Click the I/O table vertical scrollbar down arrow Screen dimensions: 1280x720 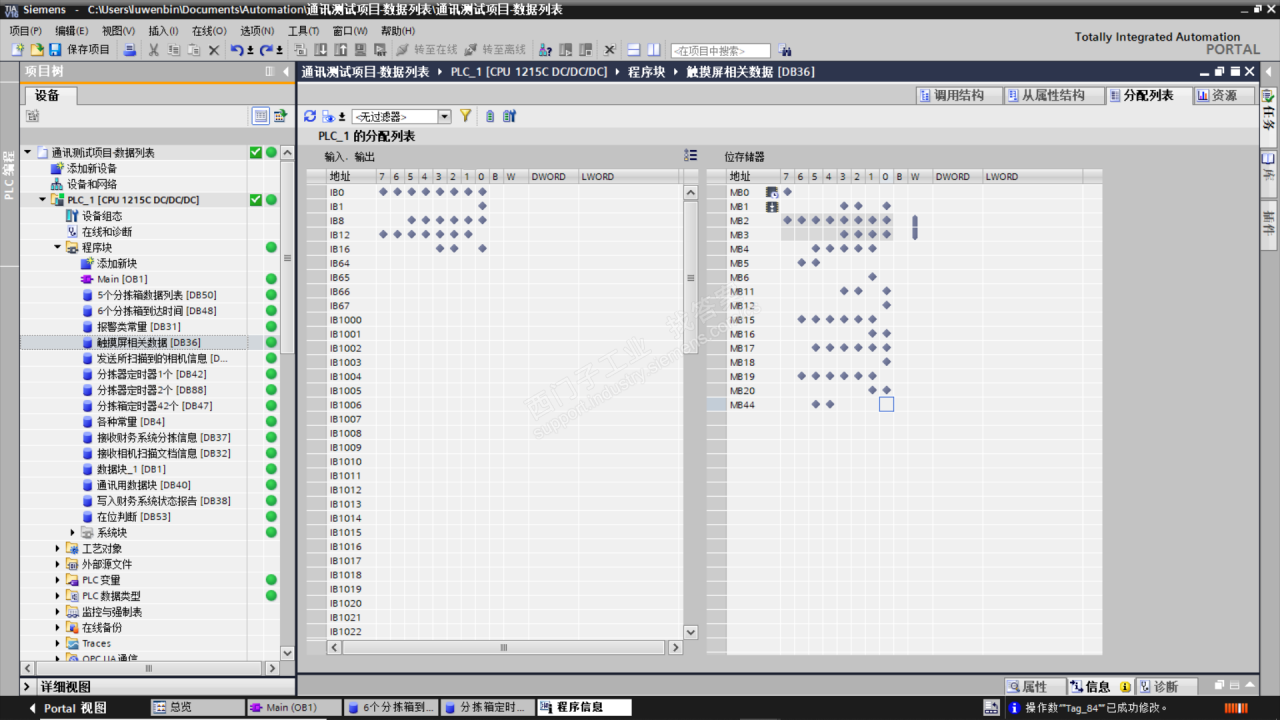coord(690,632)
